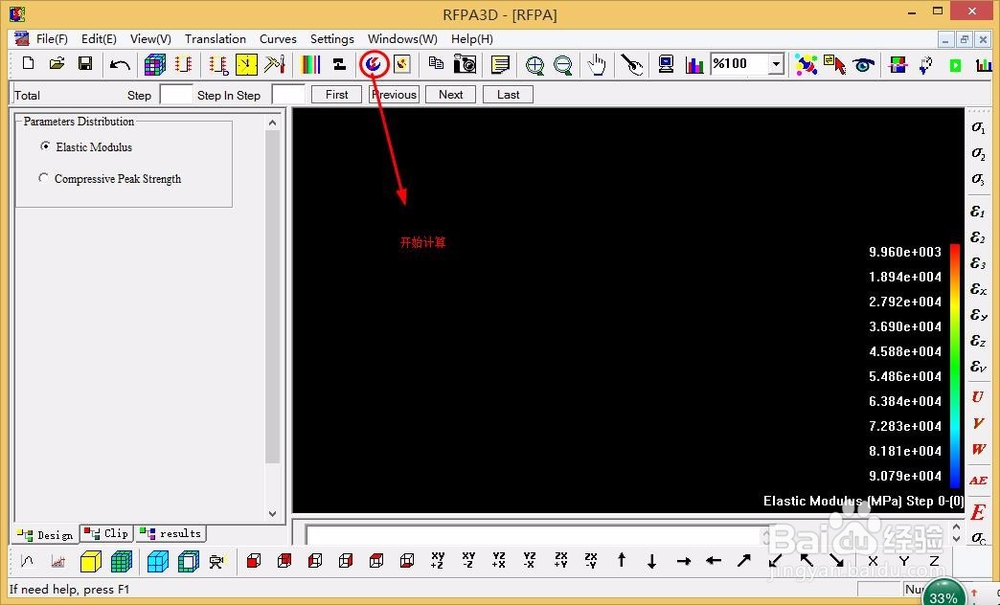Click the camera snapshot icon
The height and width of the screenshot is (605, 1000).
465,64
